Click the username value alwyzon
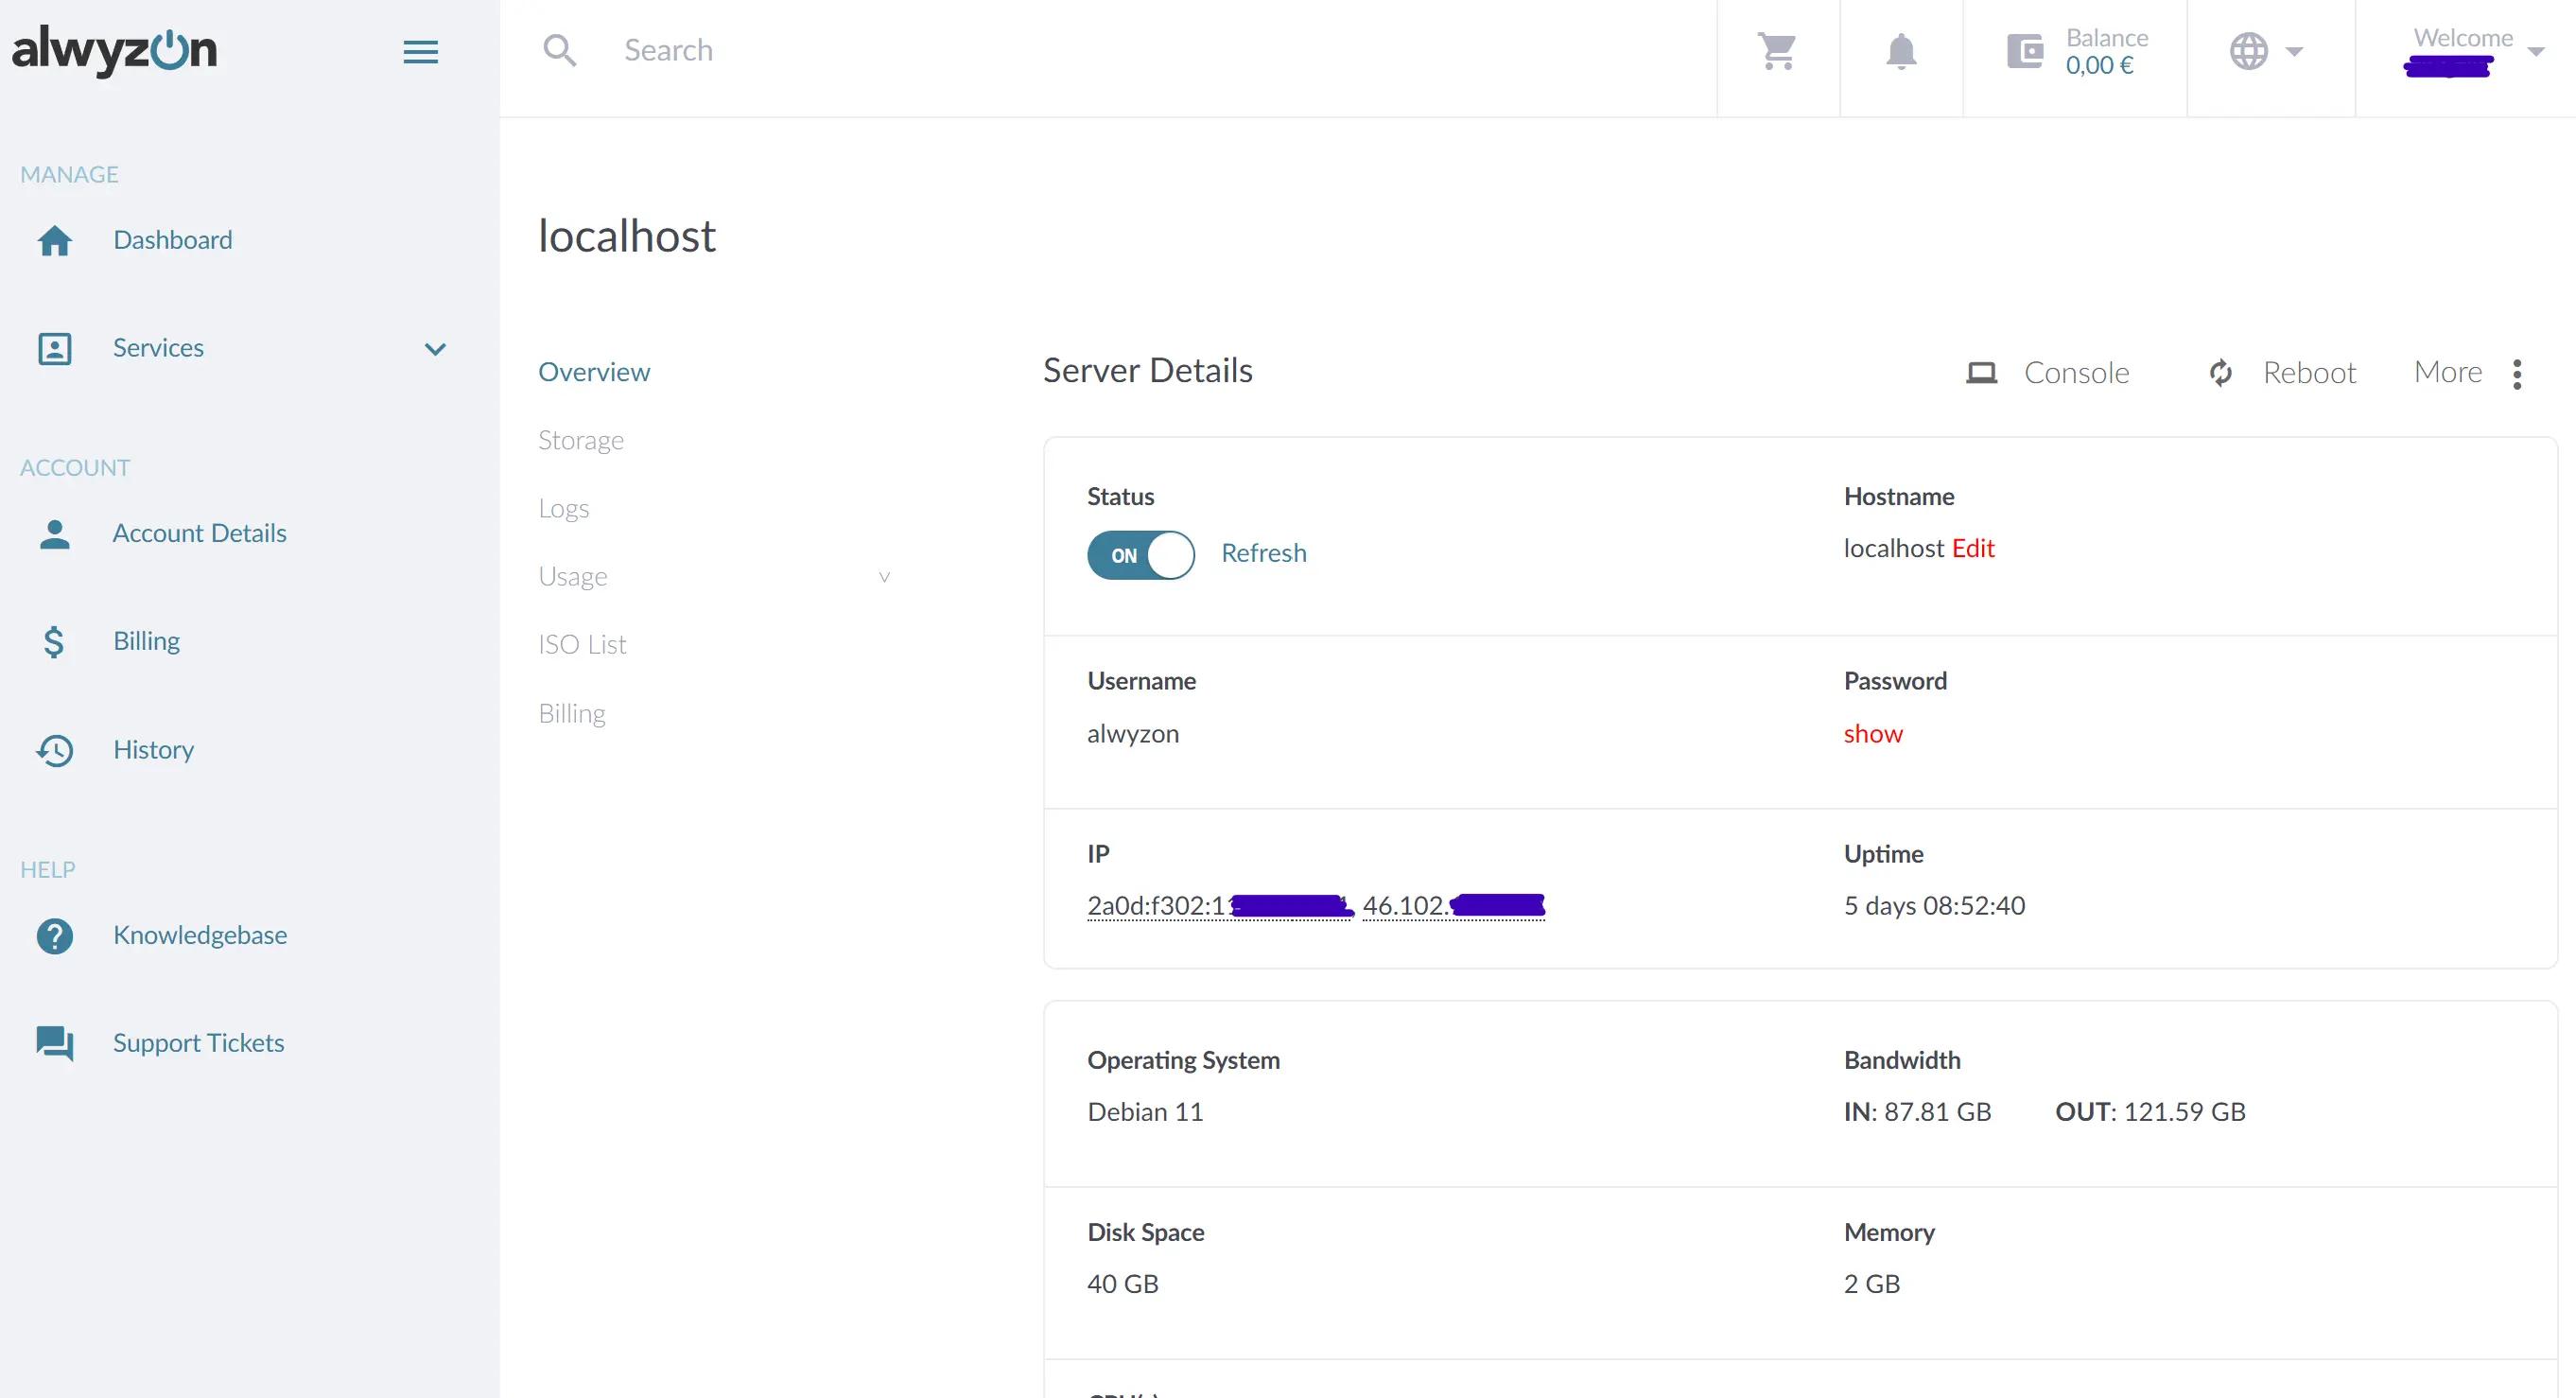 click(1132, 734)
